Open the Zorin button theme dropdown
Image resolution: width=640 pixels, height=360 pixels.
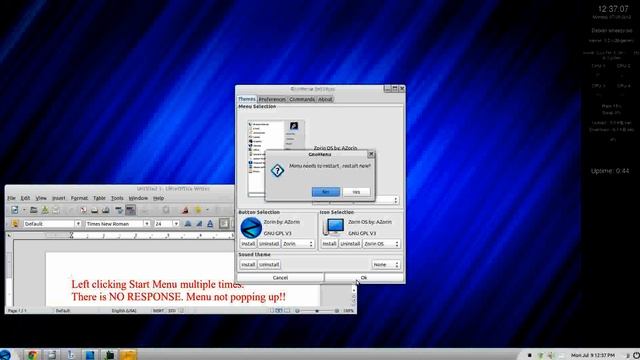coord(298,244)
